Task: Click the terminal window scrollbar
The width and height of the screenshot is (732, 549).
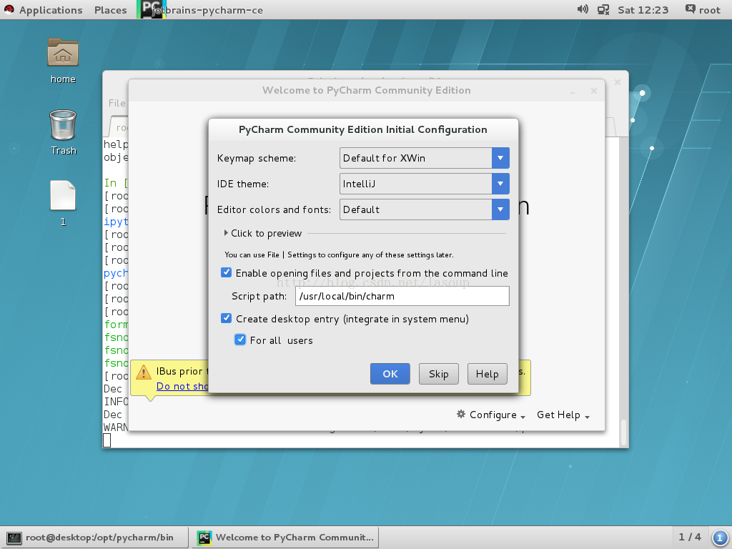Action: tap(623, 434)
